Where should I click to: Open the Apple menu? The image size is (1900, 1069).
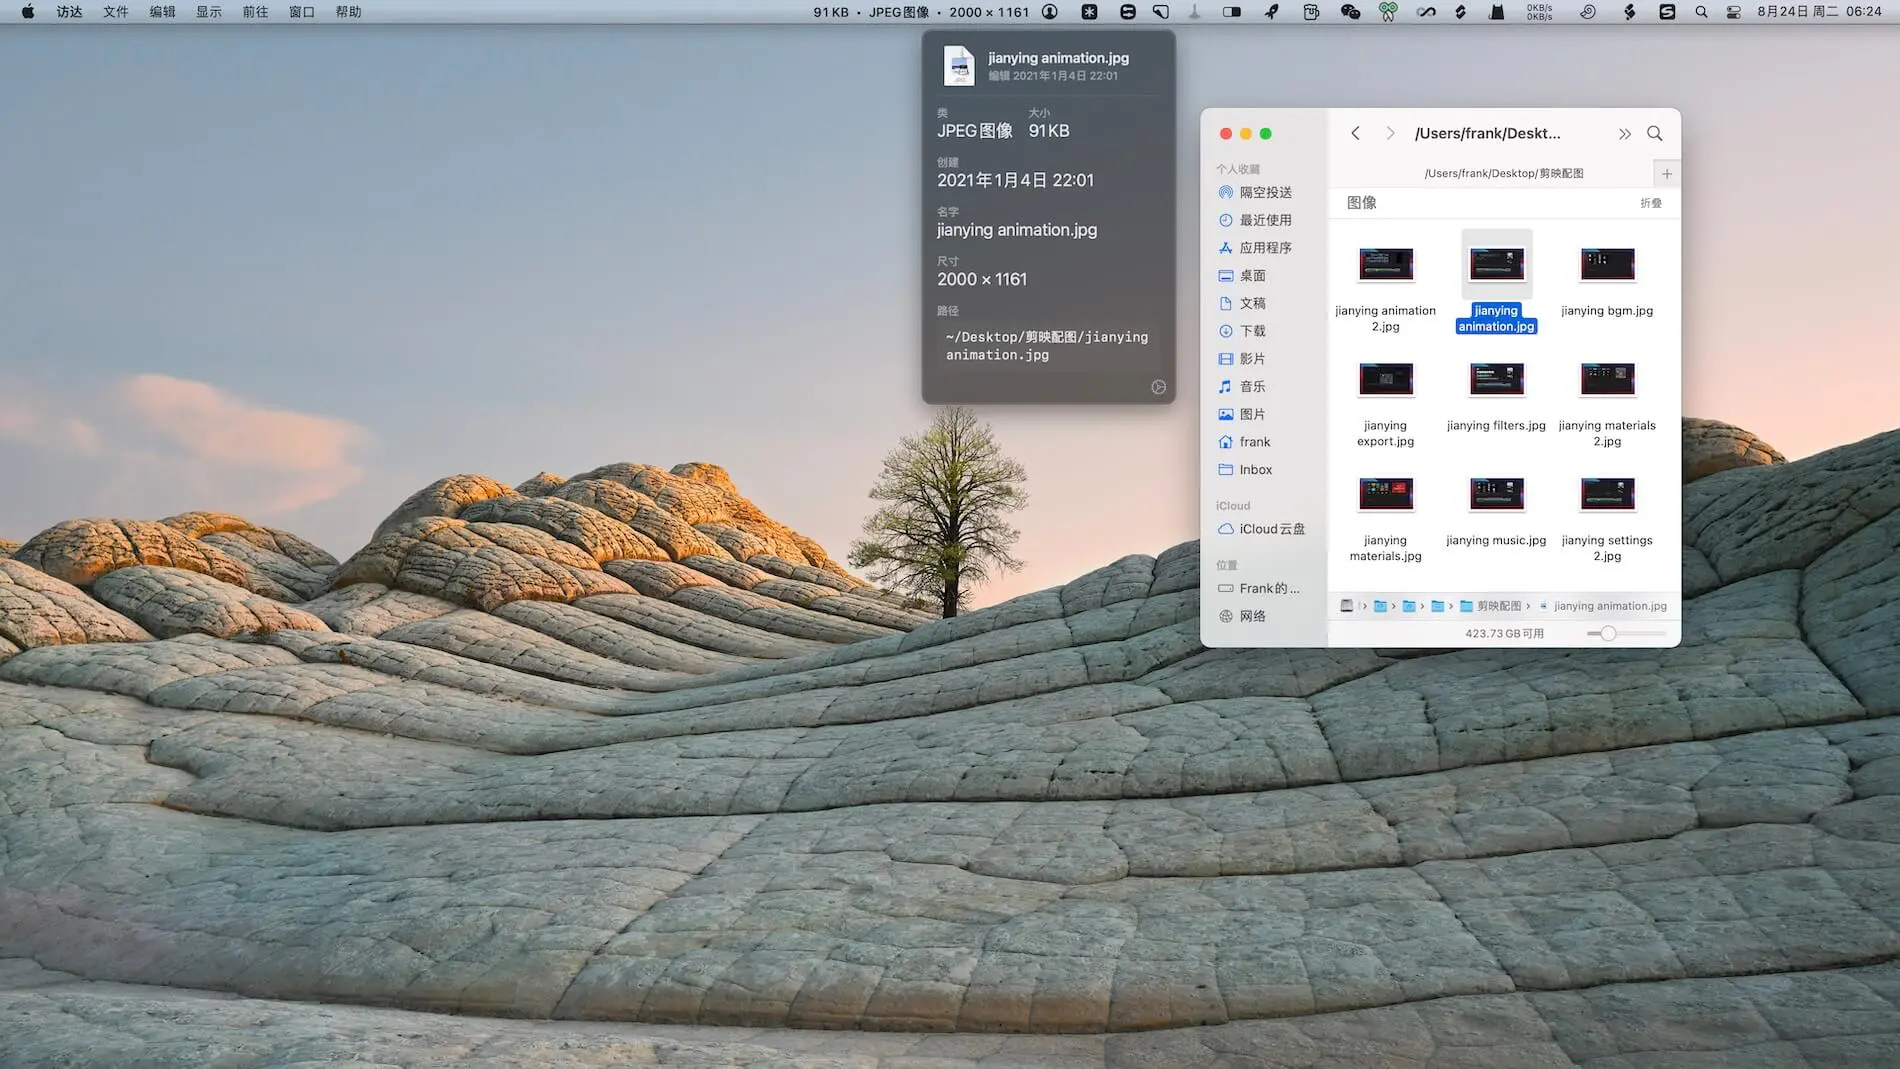pyautogui.click(x=28, y=12)
